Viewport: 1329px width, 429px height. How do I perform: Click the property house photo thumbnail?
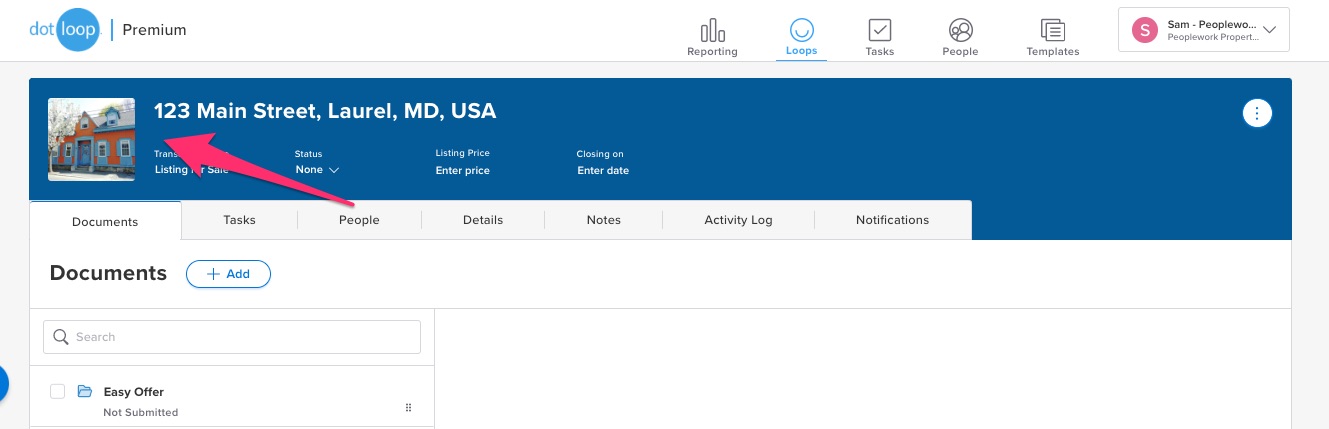(91, 139)
